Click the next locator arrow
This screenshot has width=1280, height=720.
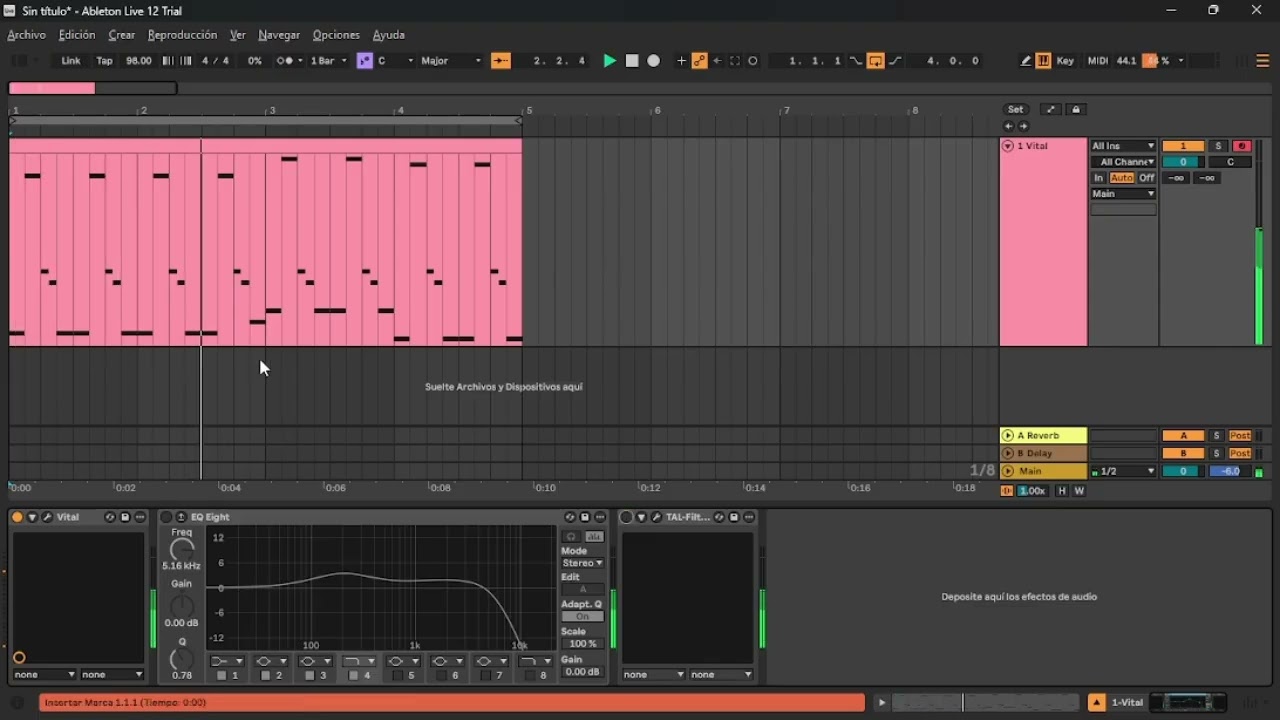pos(1024,126)
